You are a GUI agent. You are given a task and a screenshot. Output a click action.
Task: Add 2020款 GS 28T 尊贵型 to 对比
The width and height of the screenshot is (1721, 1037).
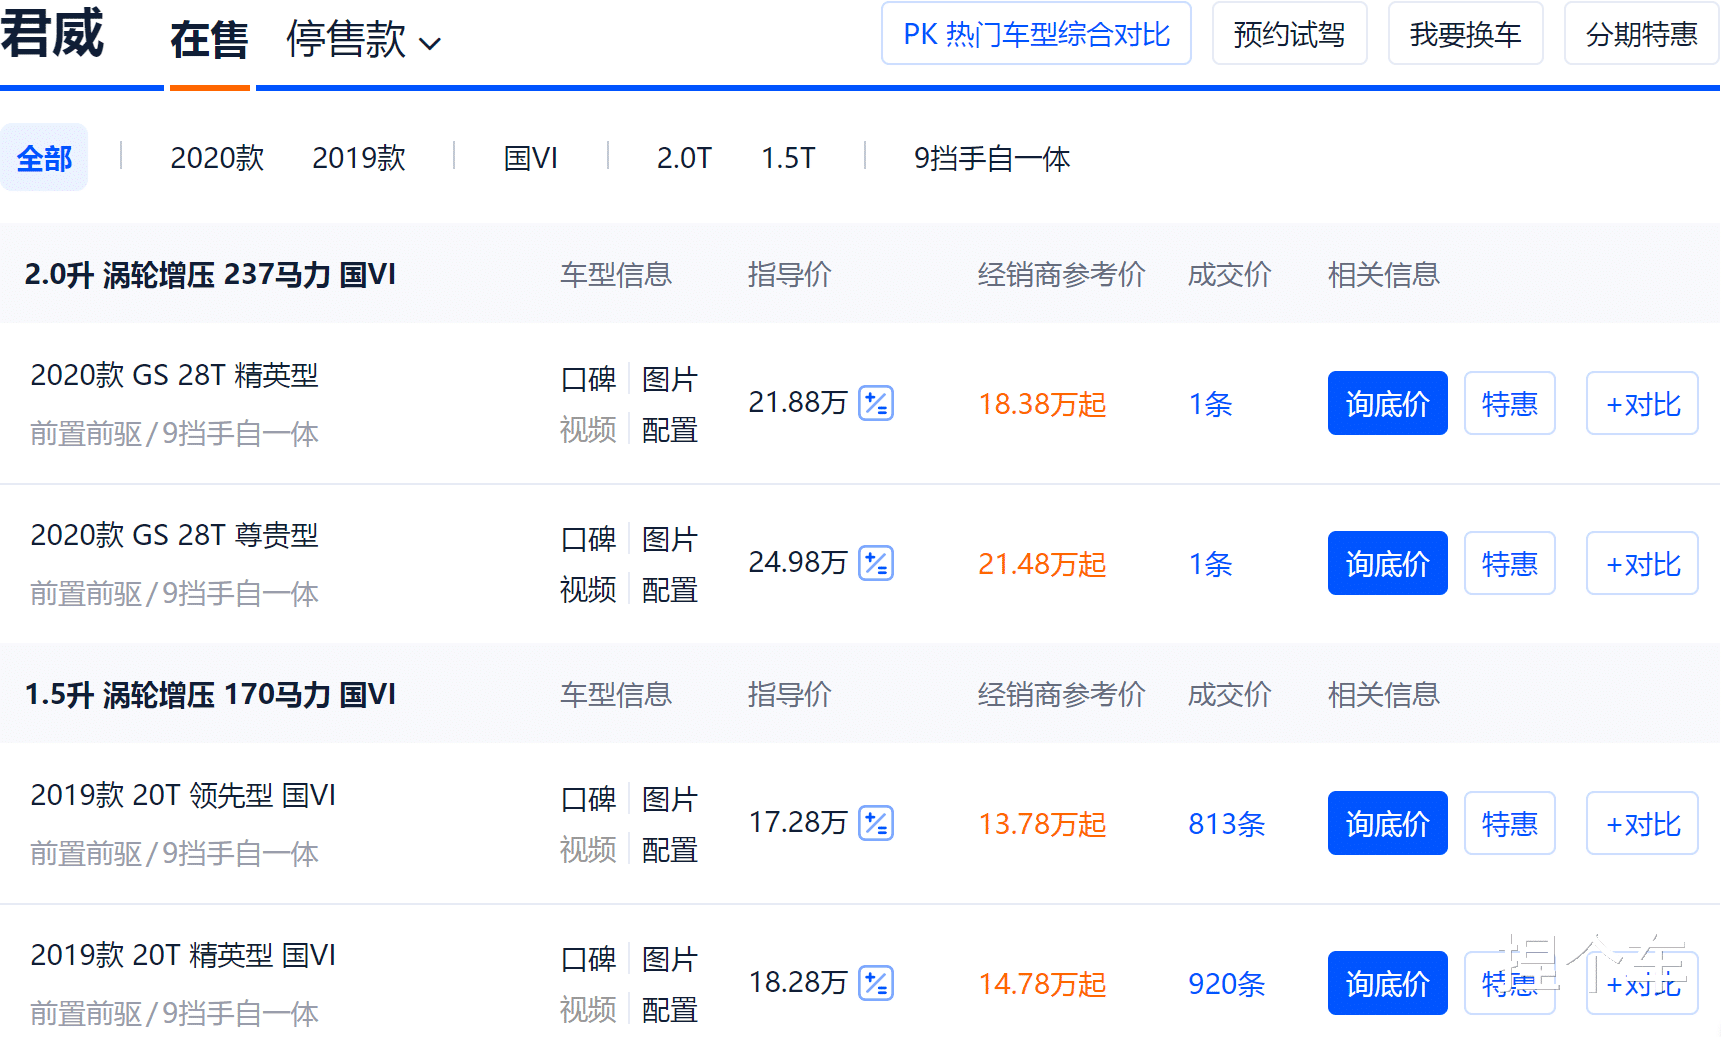1641,563
